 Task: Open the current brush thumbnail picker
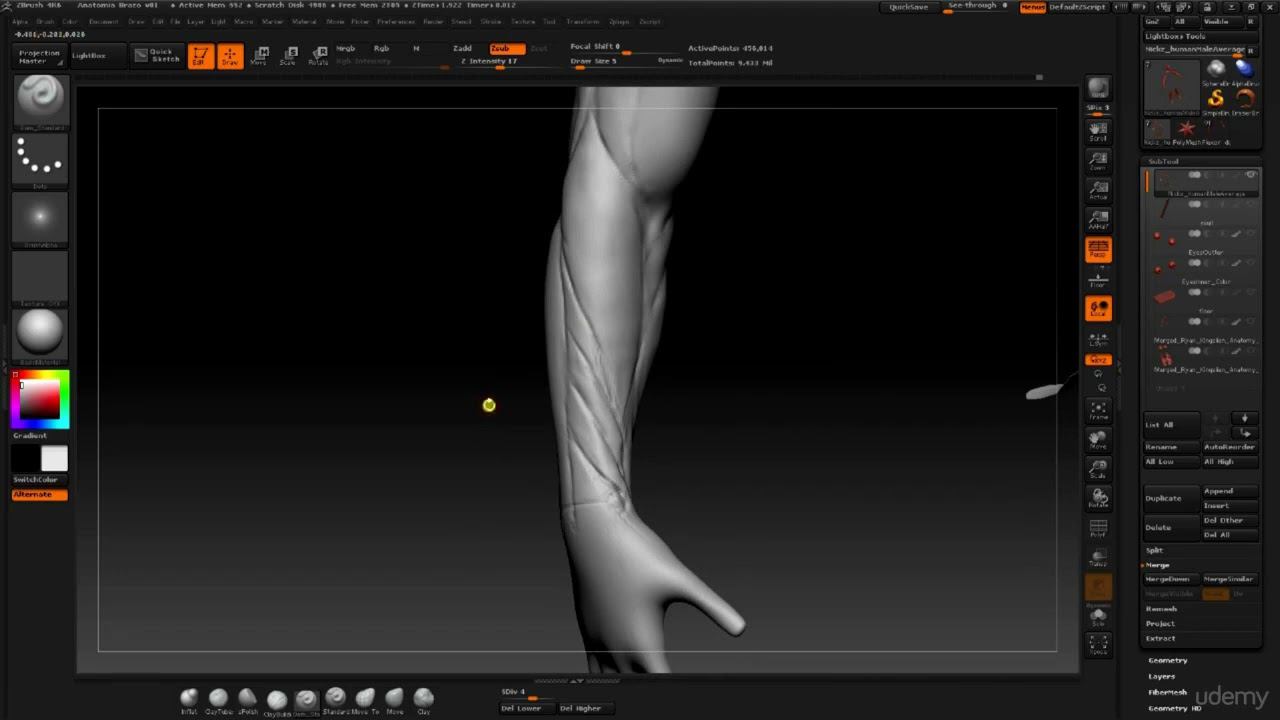(x=41, y=101)
